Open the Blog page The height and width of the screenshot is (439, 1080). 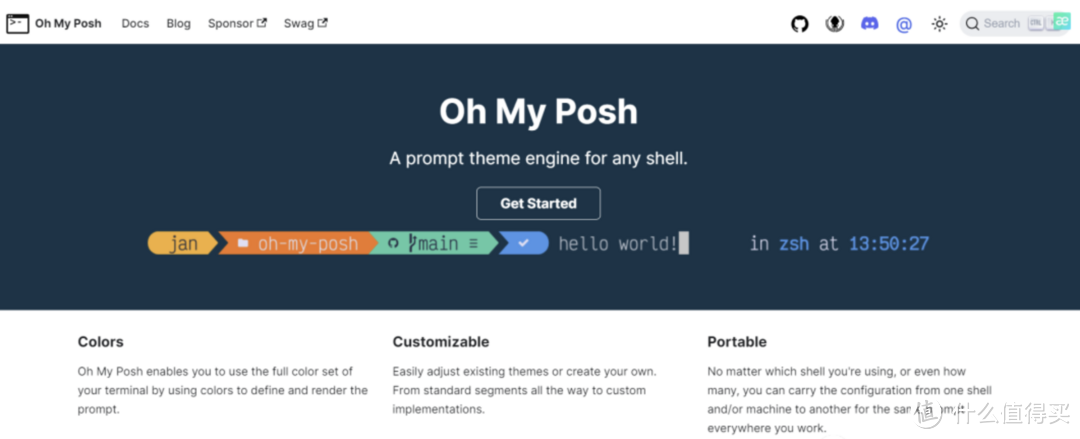click(x=178, y=23)
